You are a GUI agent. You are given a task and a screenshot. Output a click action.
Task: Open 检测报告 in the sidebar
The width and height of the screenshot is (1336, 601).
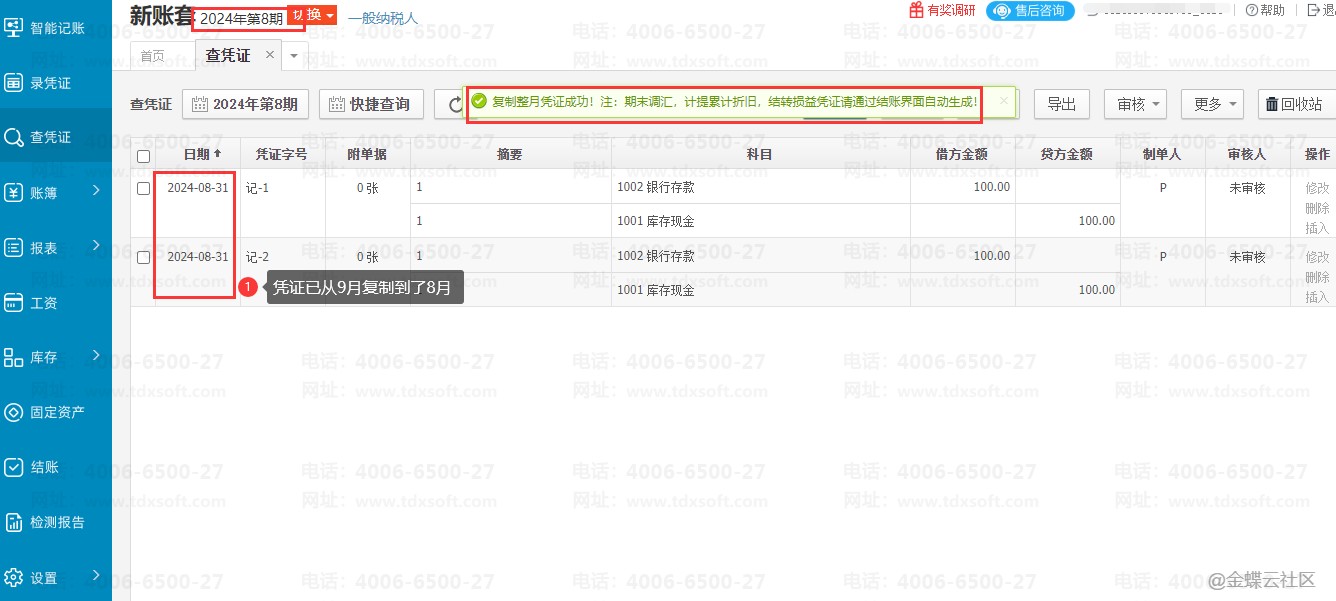(56, 522)
